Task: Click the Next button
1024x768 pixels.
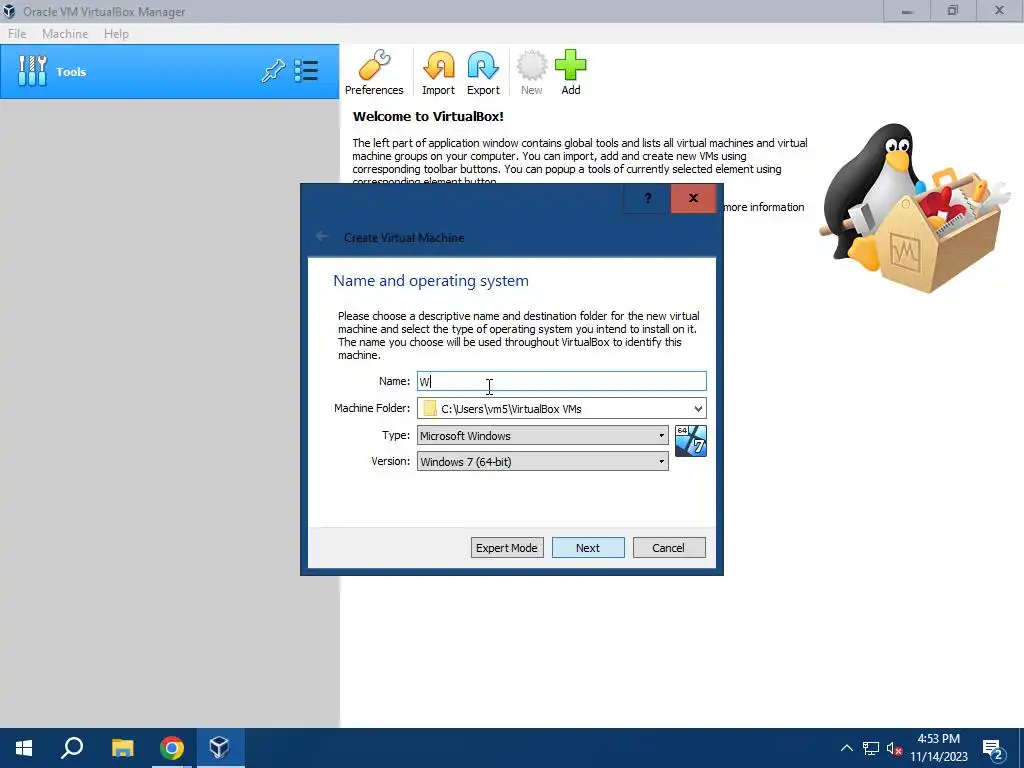Action: tap(588, 548)
